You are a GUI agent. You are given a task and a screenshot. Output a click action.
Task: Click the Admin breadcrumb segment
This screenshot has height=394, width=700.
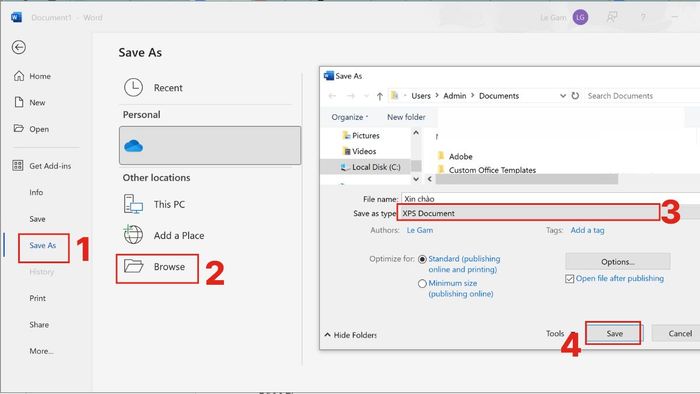tap(454, 95)
